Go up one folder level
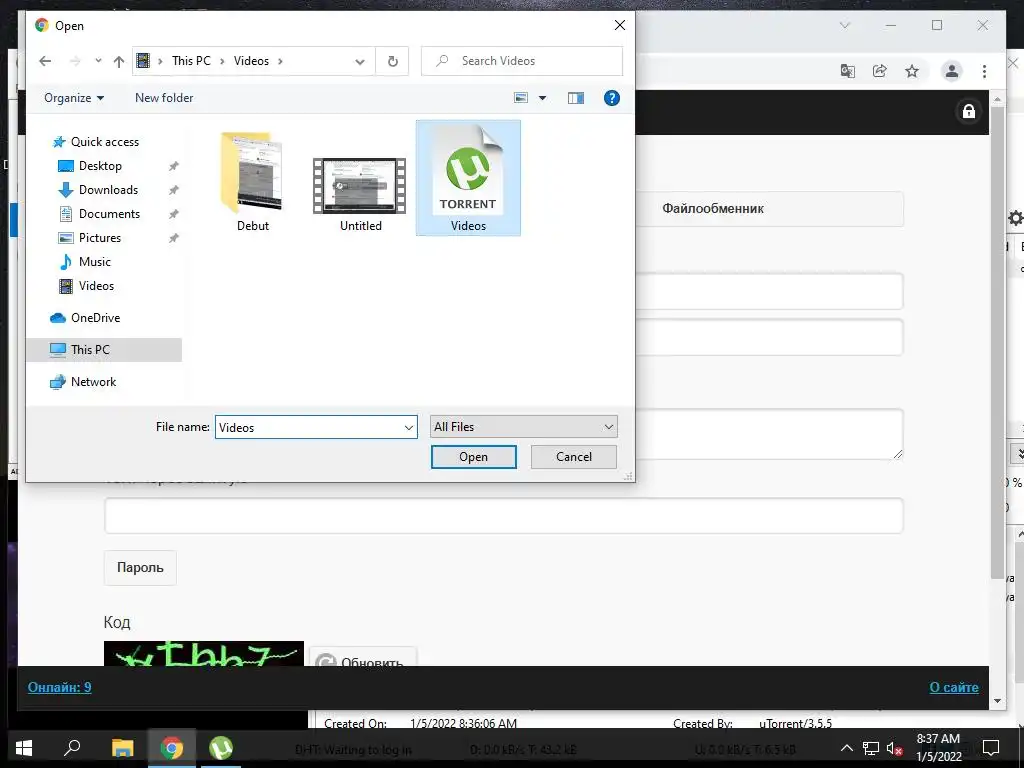The height and width of the screenshot is (768, 1024). (x=118, y=61)
